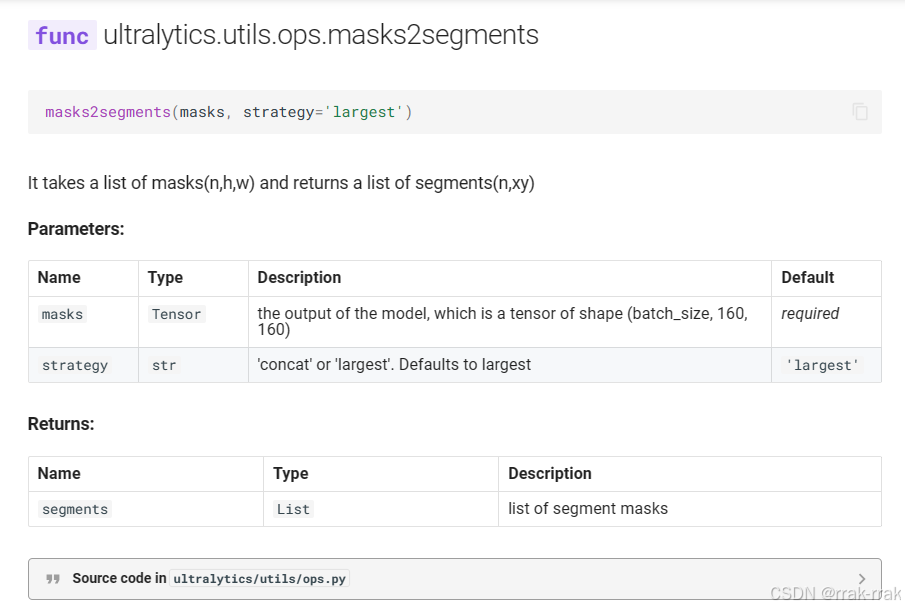
Task: Click the purple func badge
Action: 62,36
